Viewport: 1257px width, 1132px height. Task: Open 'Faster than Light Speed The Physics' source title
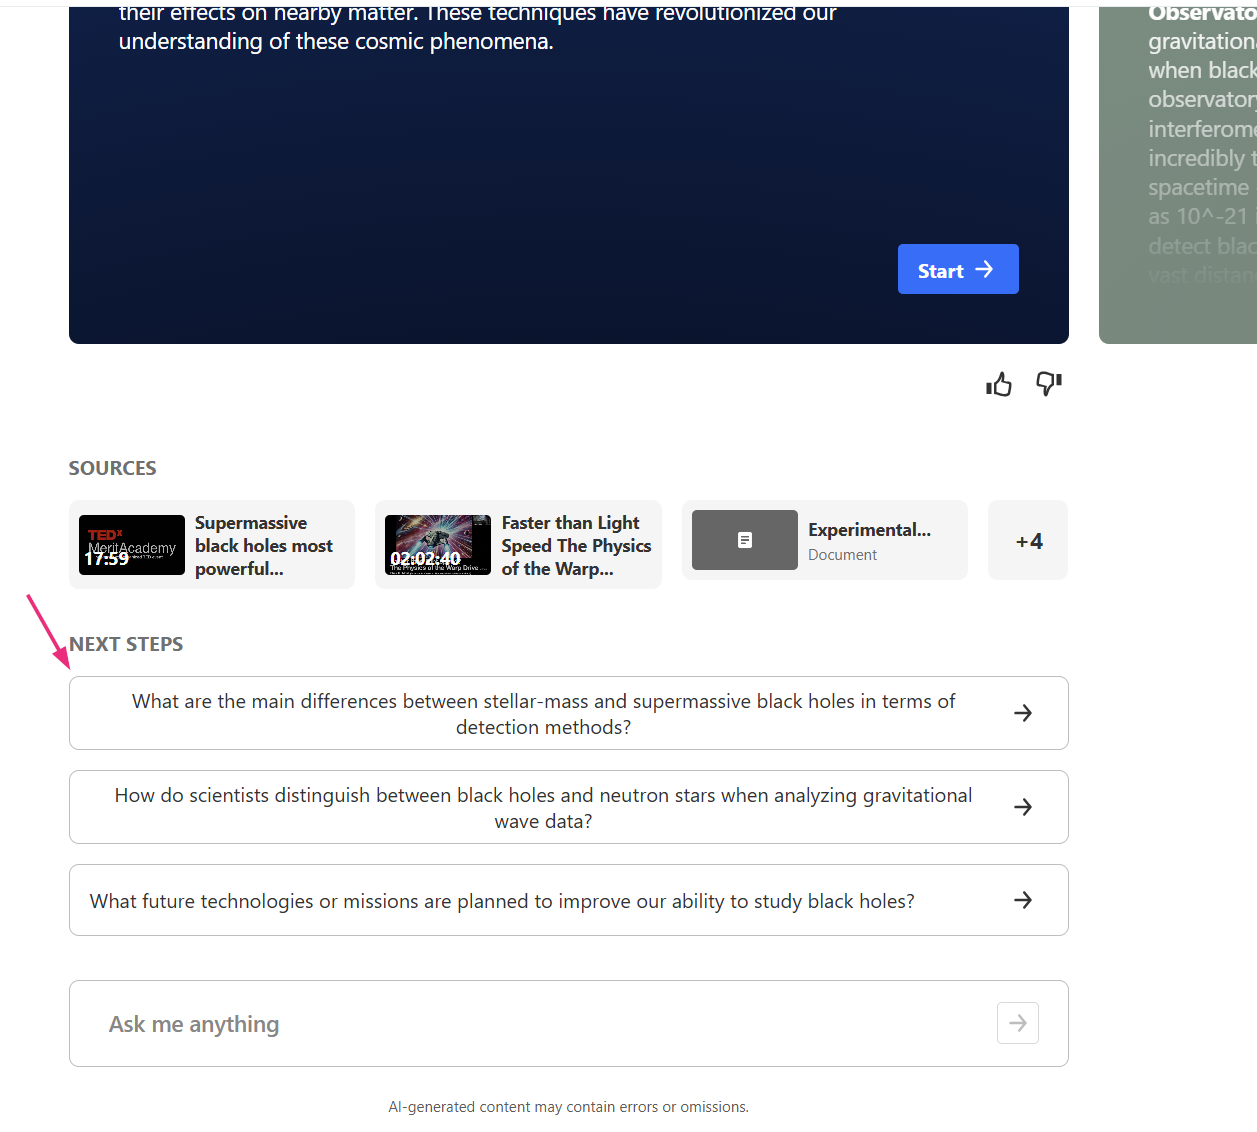click(576, 546)
